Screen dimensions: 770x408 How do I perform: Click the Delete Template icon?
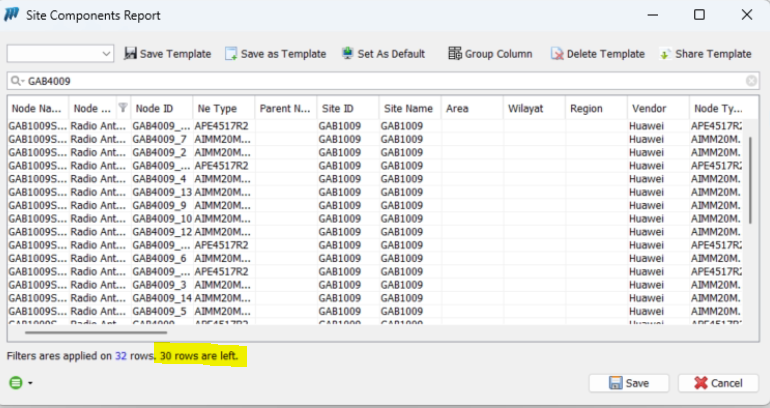(x=556, y=54)
